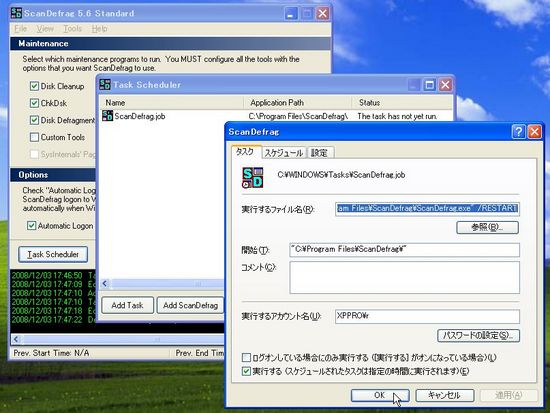Image resolution: width=550 pixels, height=413 pixels.
Task: Open the Help menu
Action: [99, 29]
